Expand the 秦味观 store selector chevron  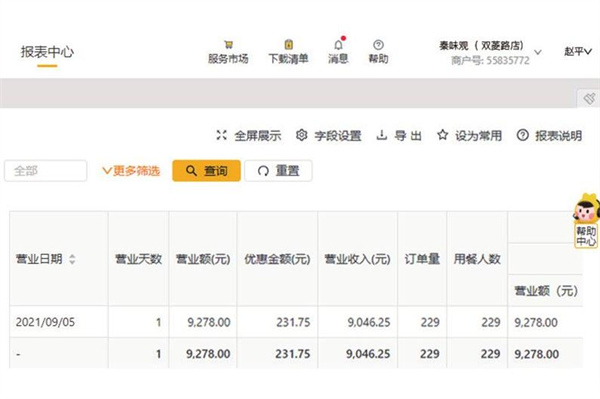tap(538, 52)
